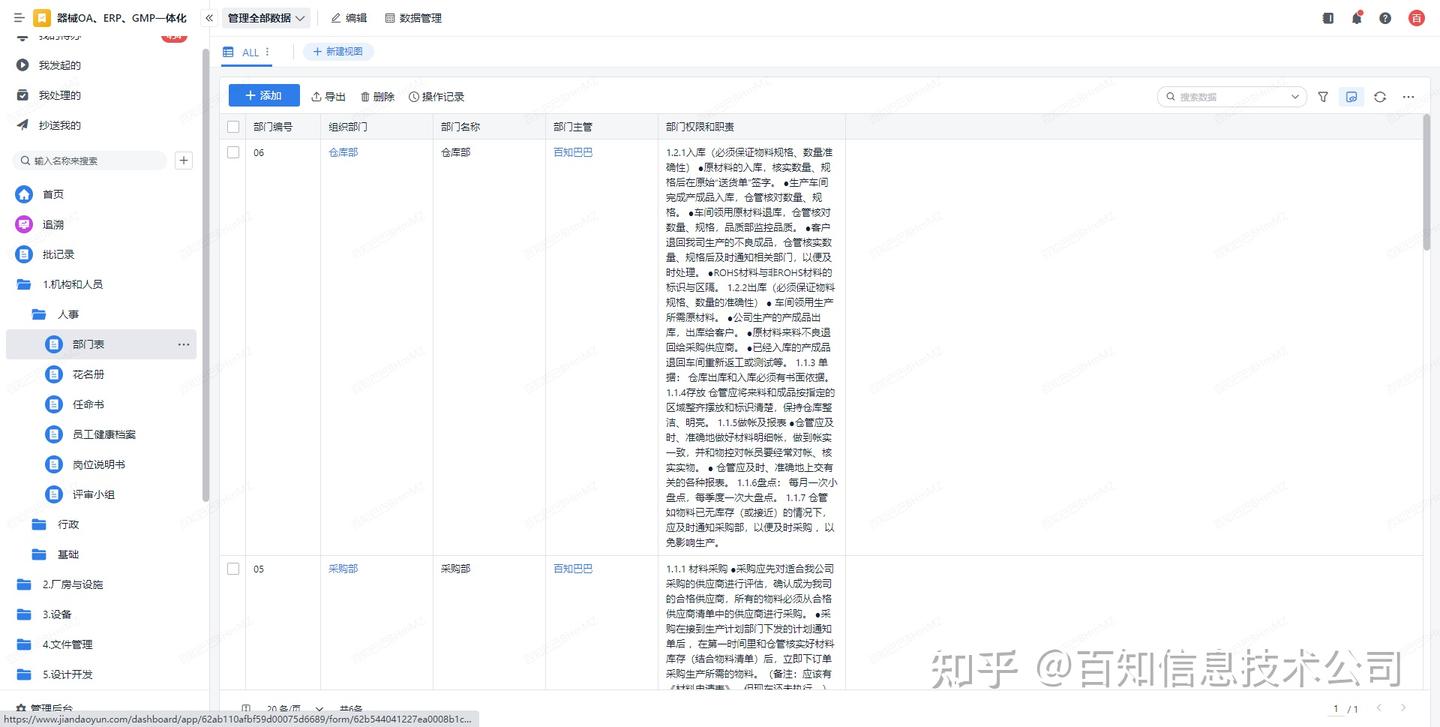
Task: Check the select-all checkbox in table header
Action: pyautogui.click(x=233, y=127)
